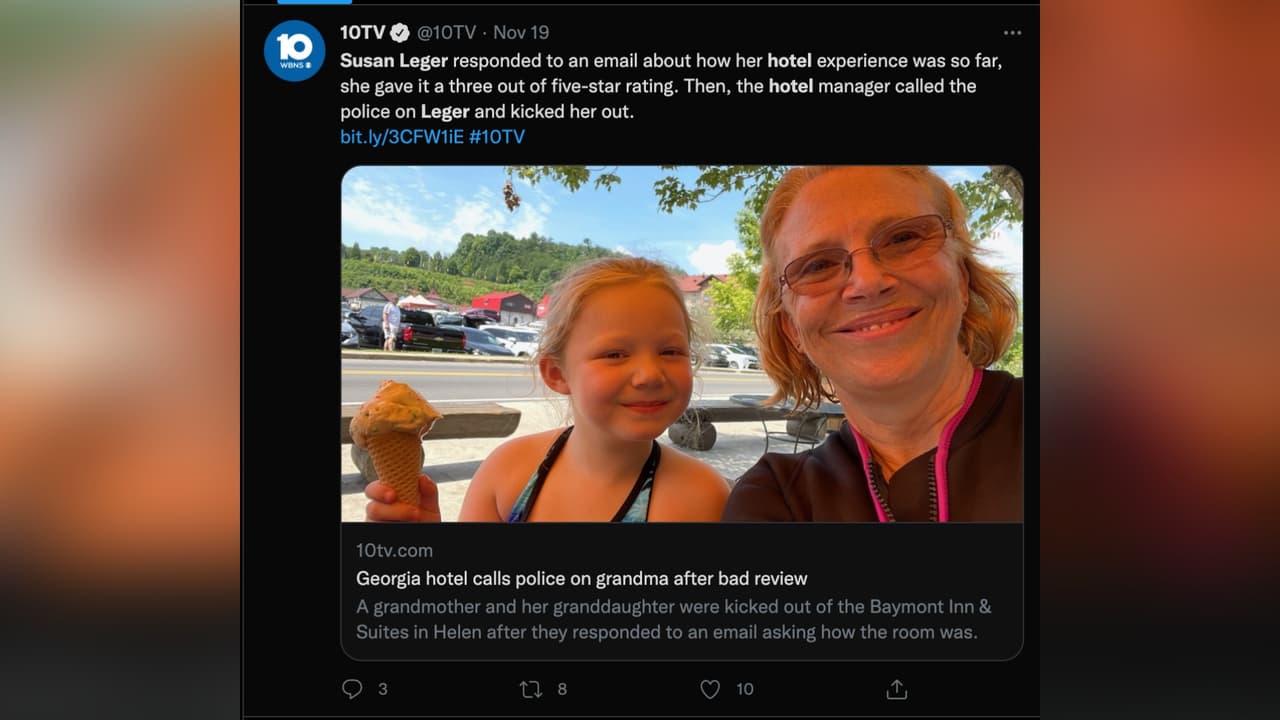Click the Nov 19 timestamp
Viewport: 1280px width, 720px height.
(521, 33)
